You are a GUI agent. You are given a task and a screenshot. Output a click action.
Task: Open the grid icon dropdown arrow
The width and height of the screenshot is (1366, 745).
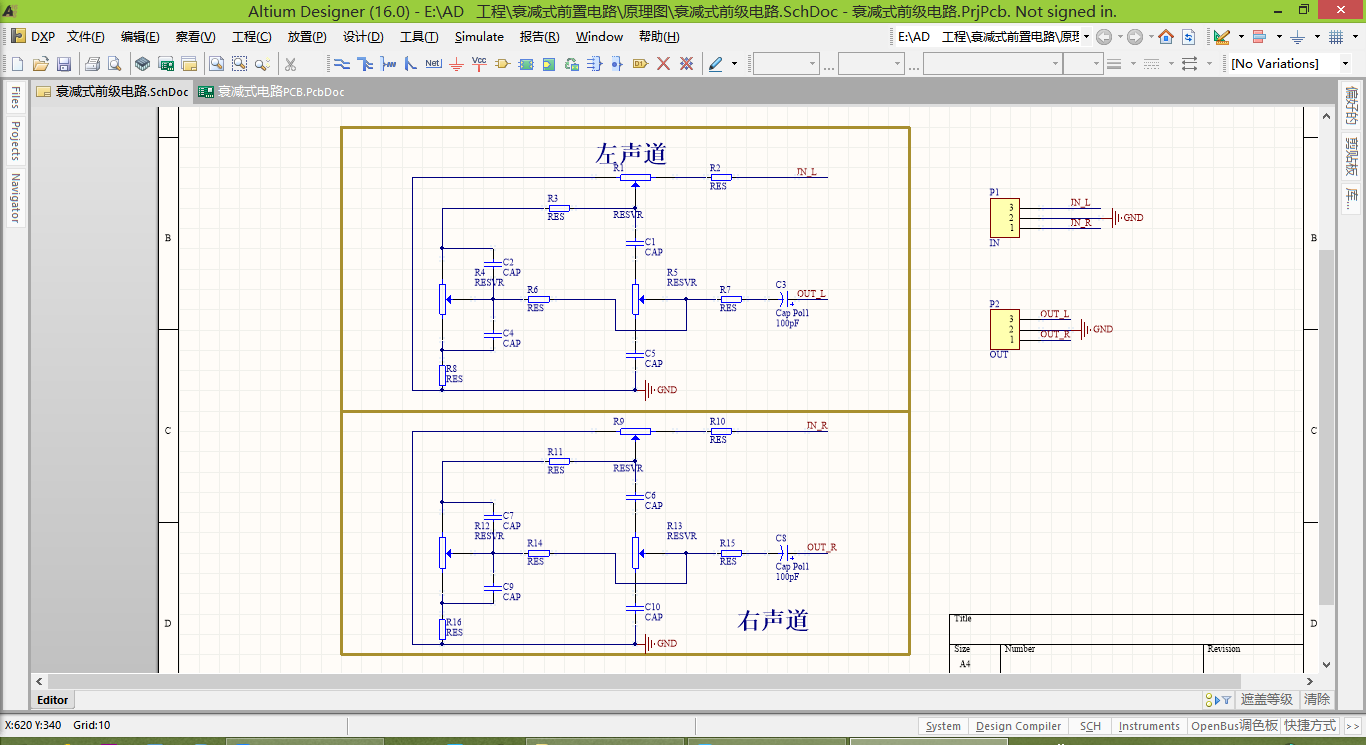[1355, 36]
